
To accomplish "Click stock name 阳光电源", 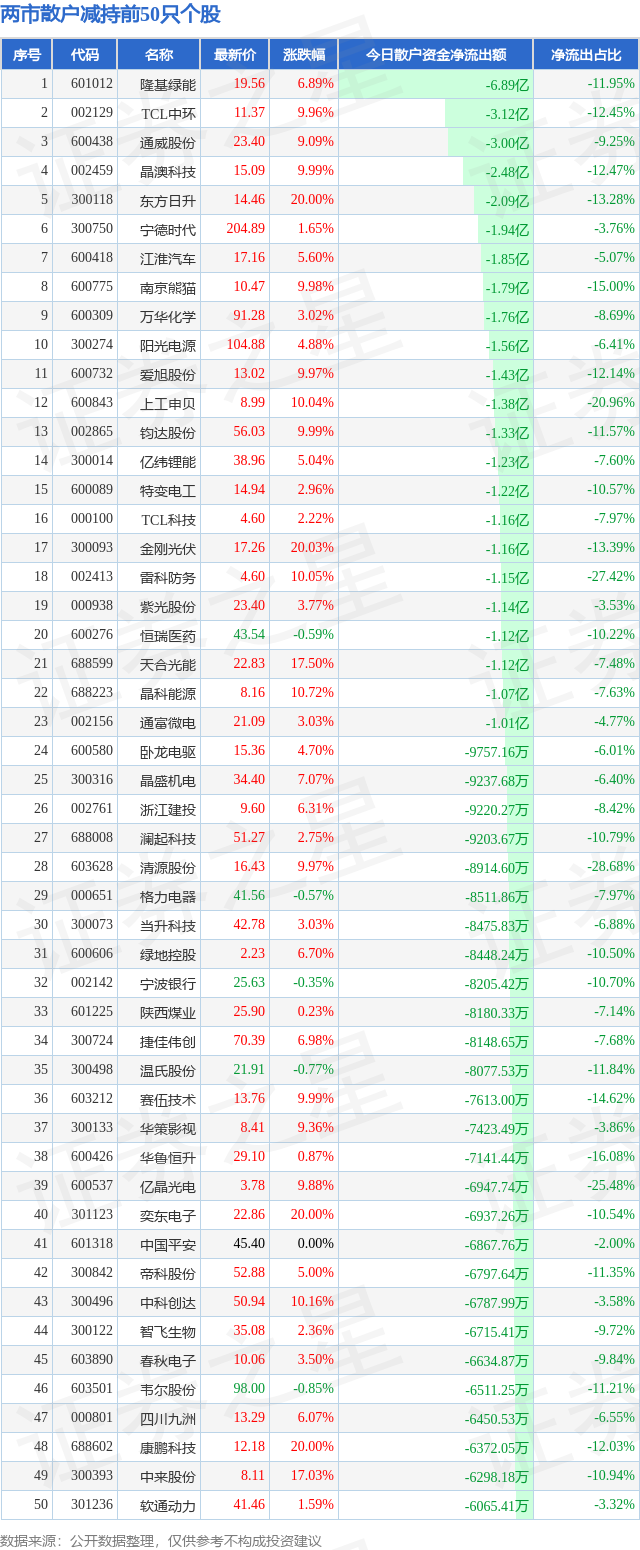I will point(168,346).
